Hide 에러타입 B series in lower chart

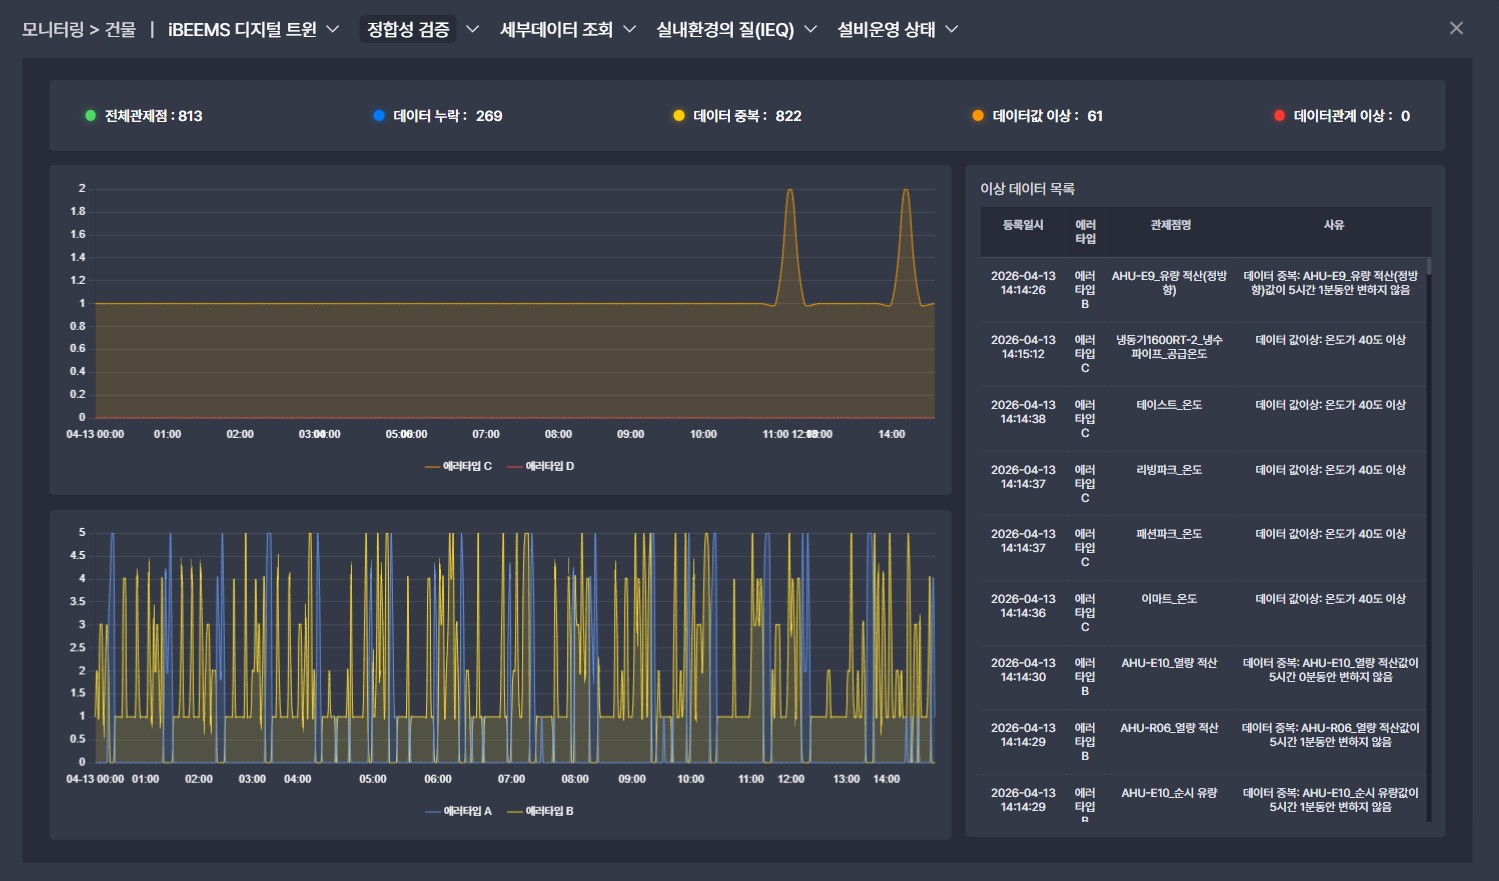(x=540, y=811)
